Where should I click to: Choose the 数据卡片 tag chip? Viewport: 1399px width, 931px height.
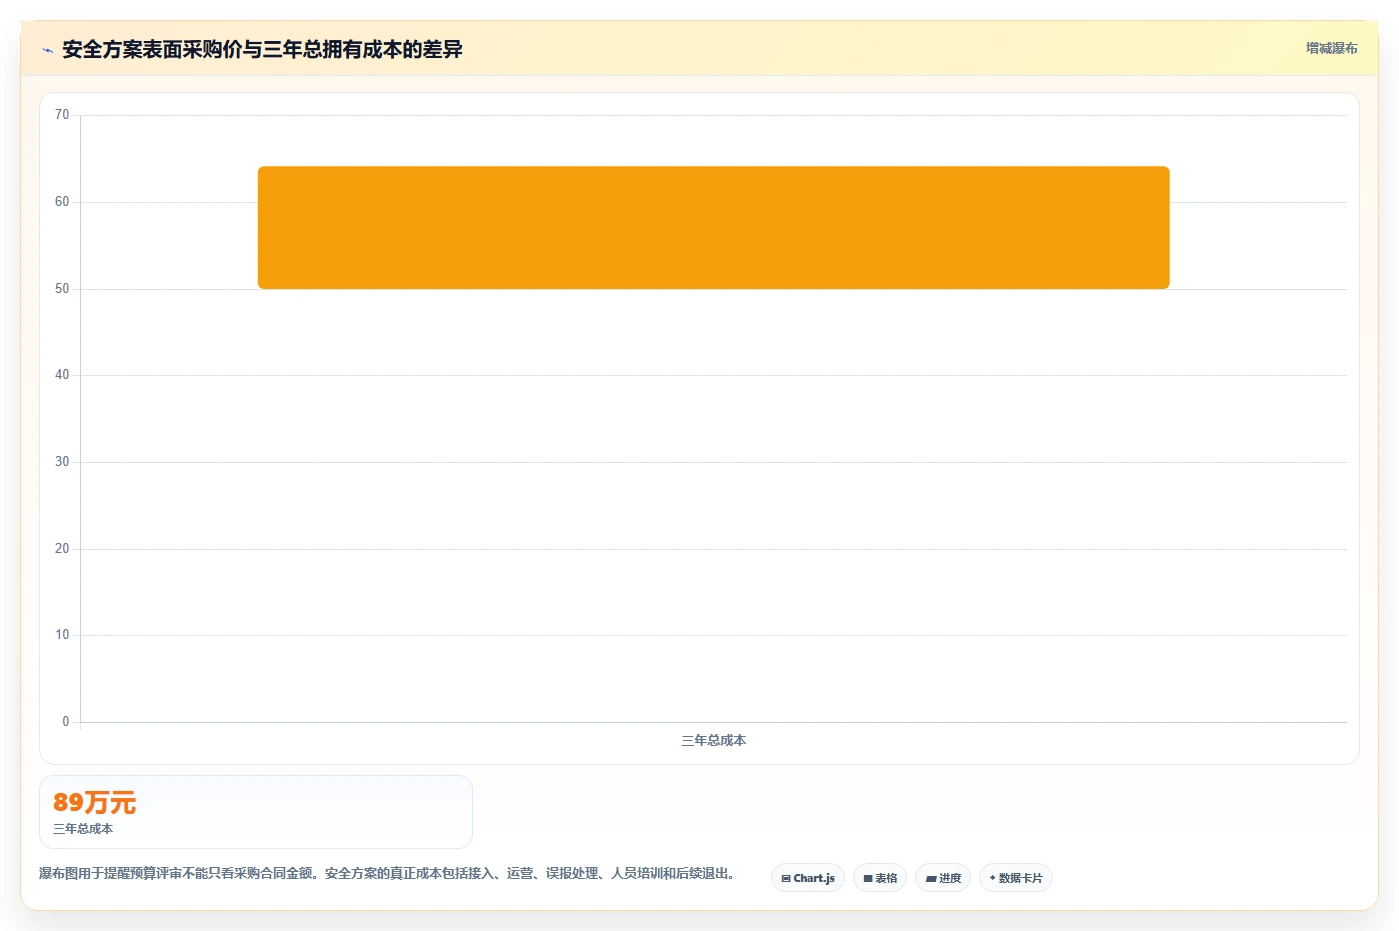(1016, 878)
